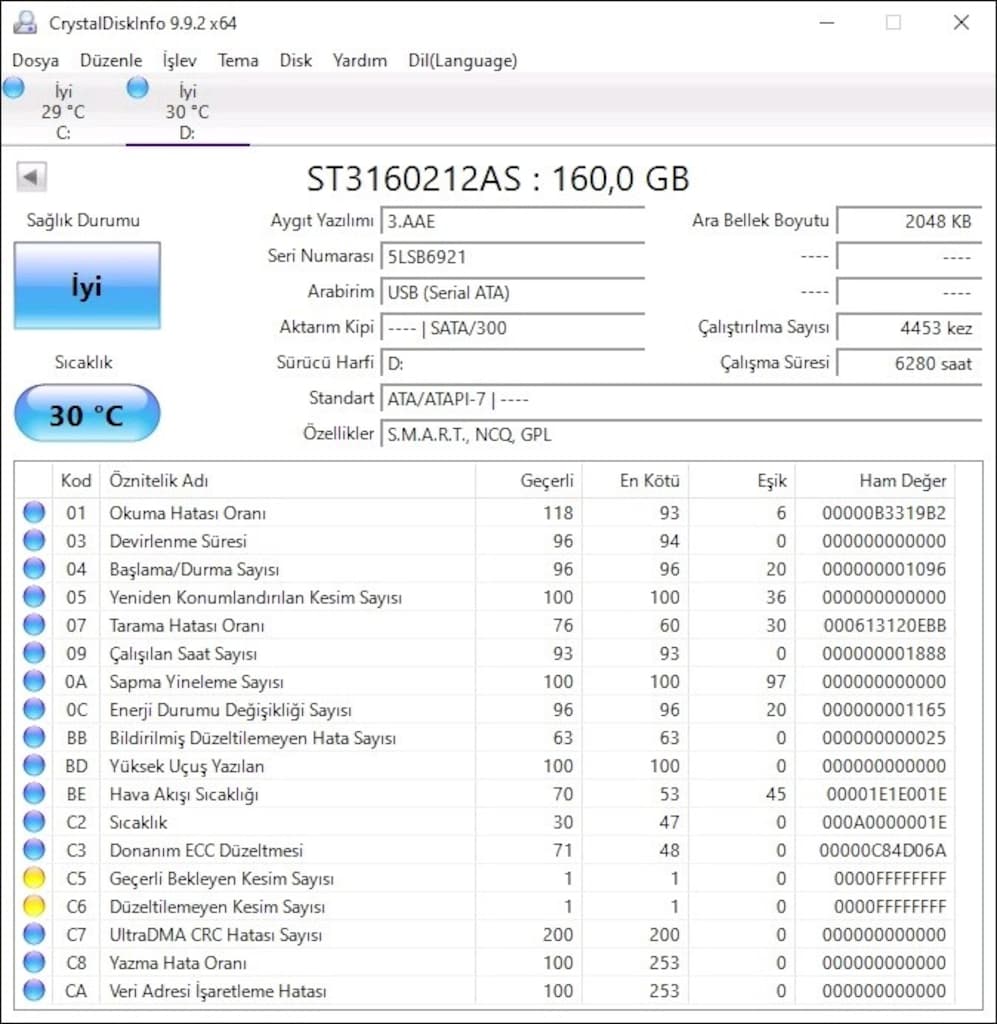Select the C: disk tab
The width and height of the screenshot is (997, 1024).
click(x=63, y=111)
